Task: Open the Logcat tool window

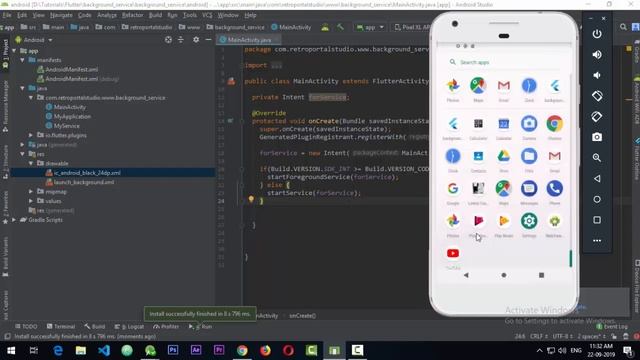Action: point(130,327)
